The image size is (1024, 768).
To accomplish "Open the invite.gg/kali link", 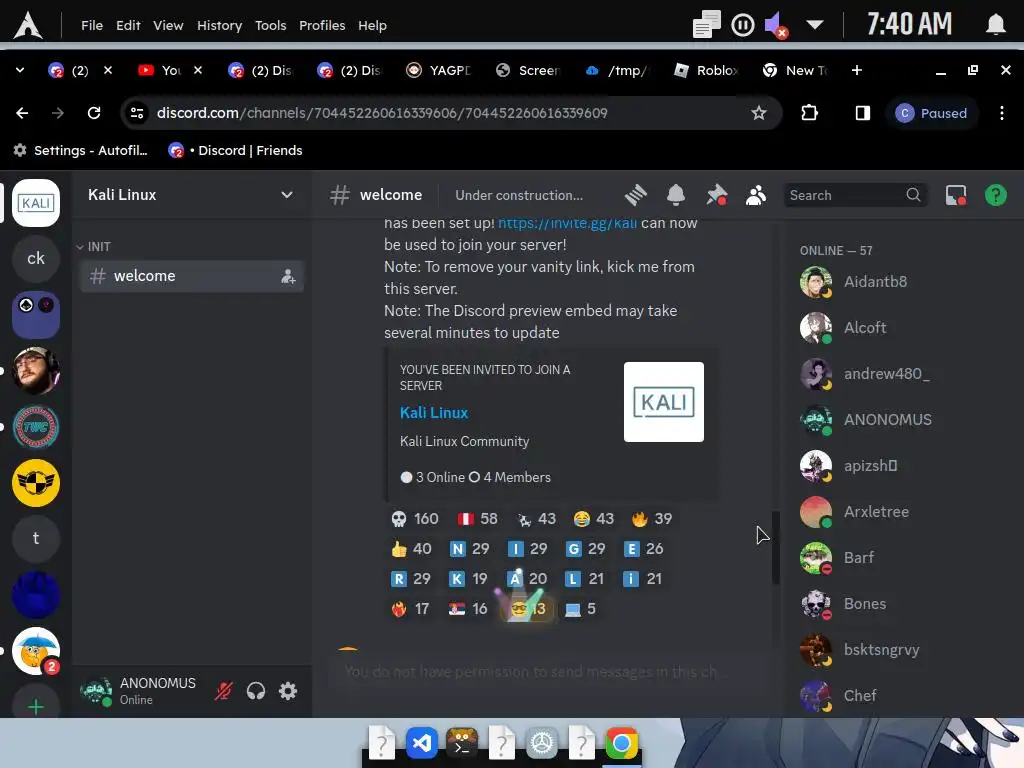I will tap(567, 223).
